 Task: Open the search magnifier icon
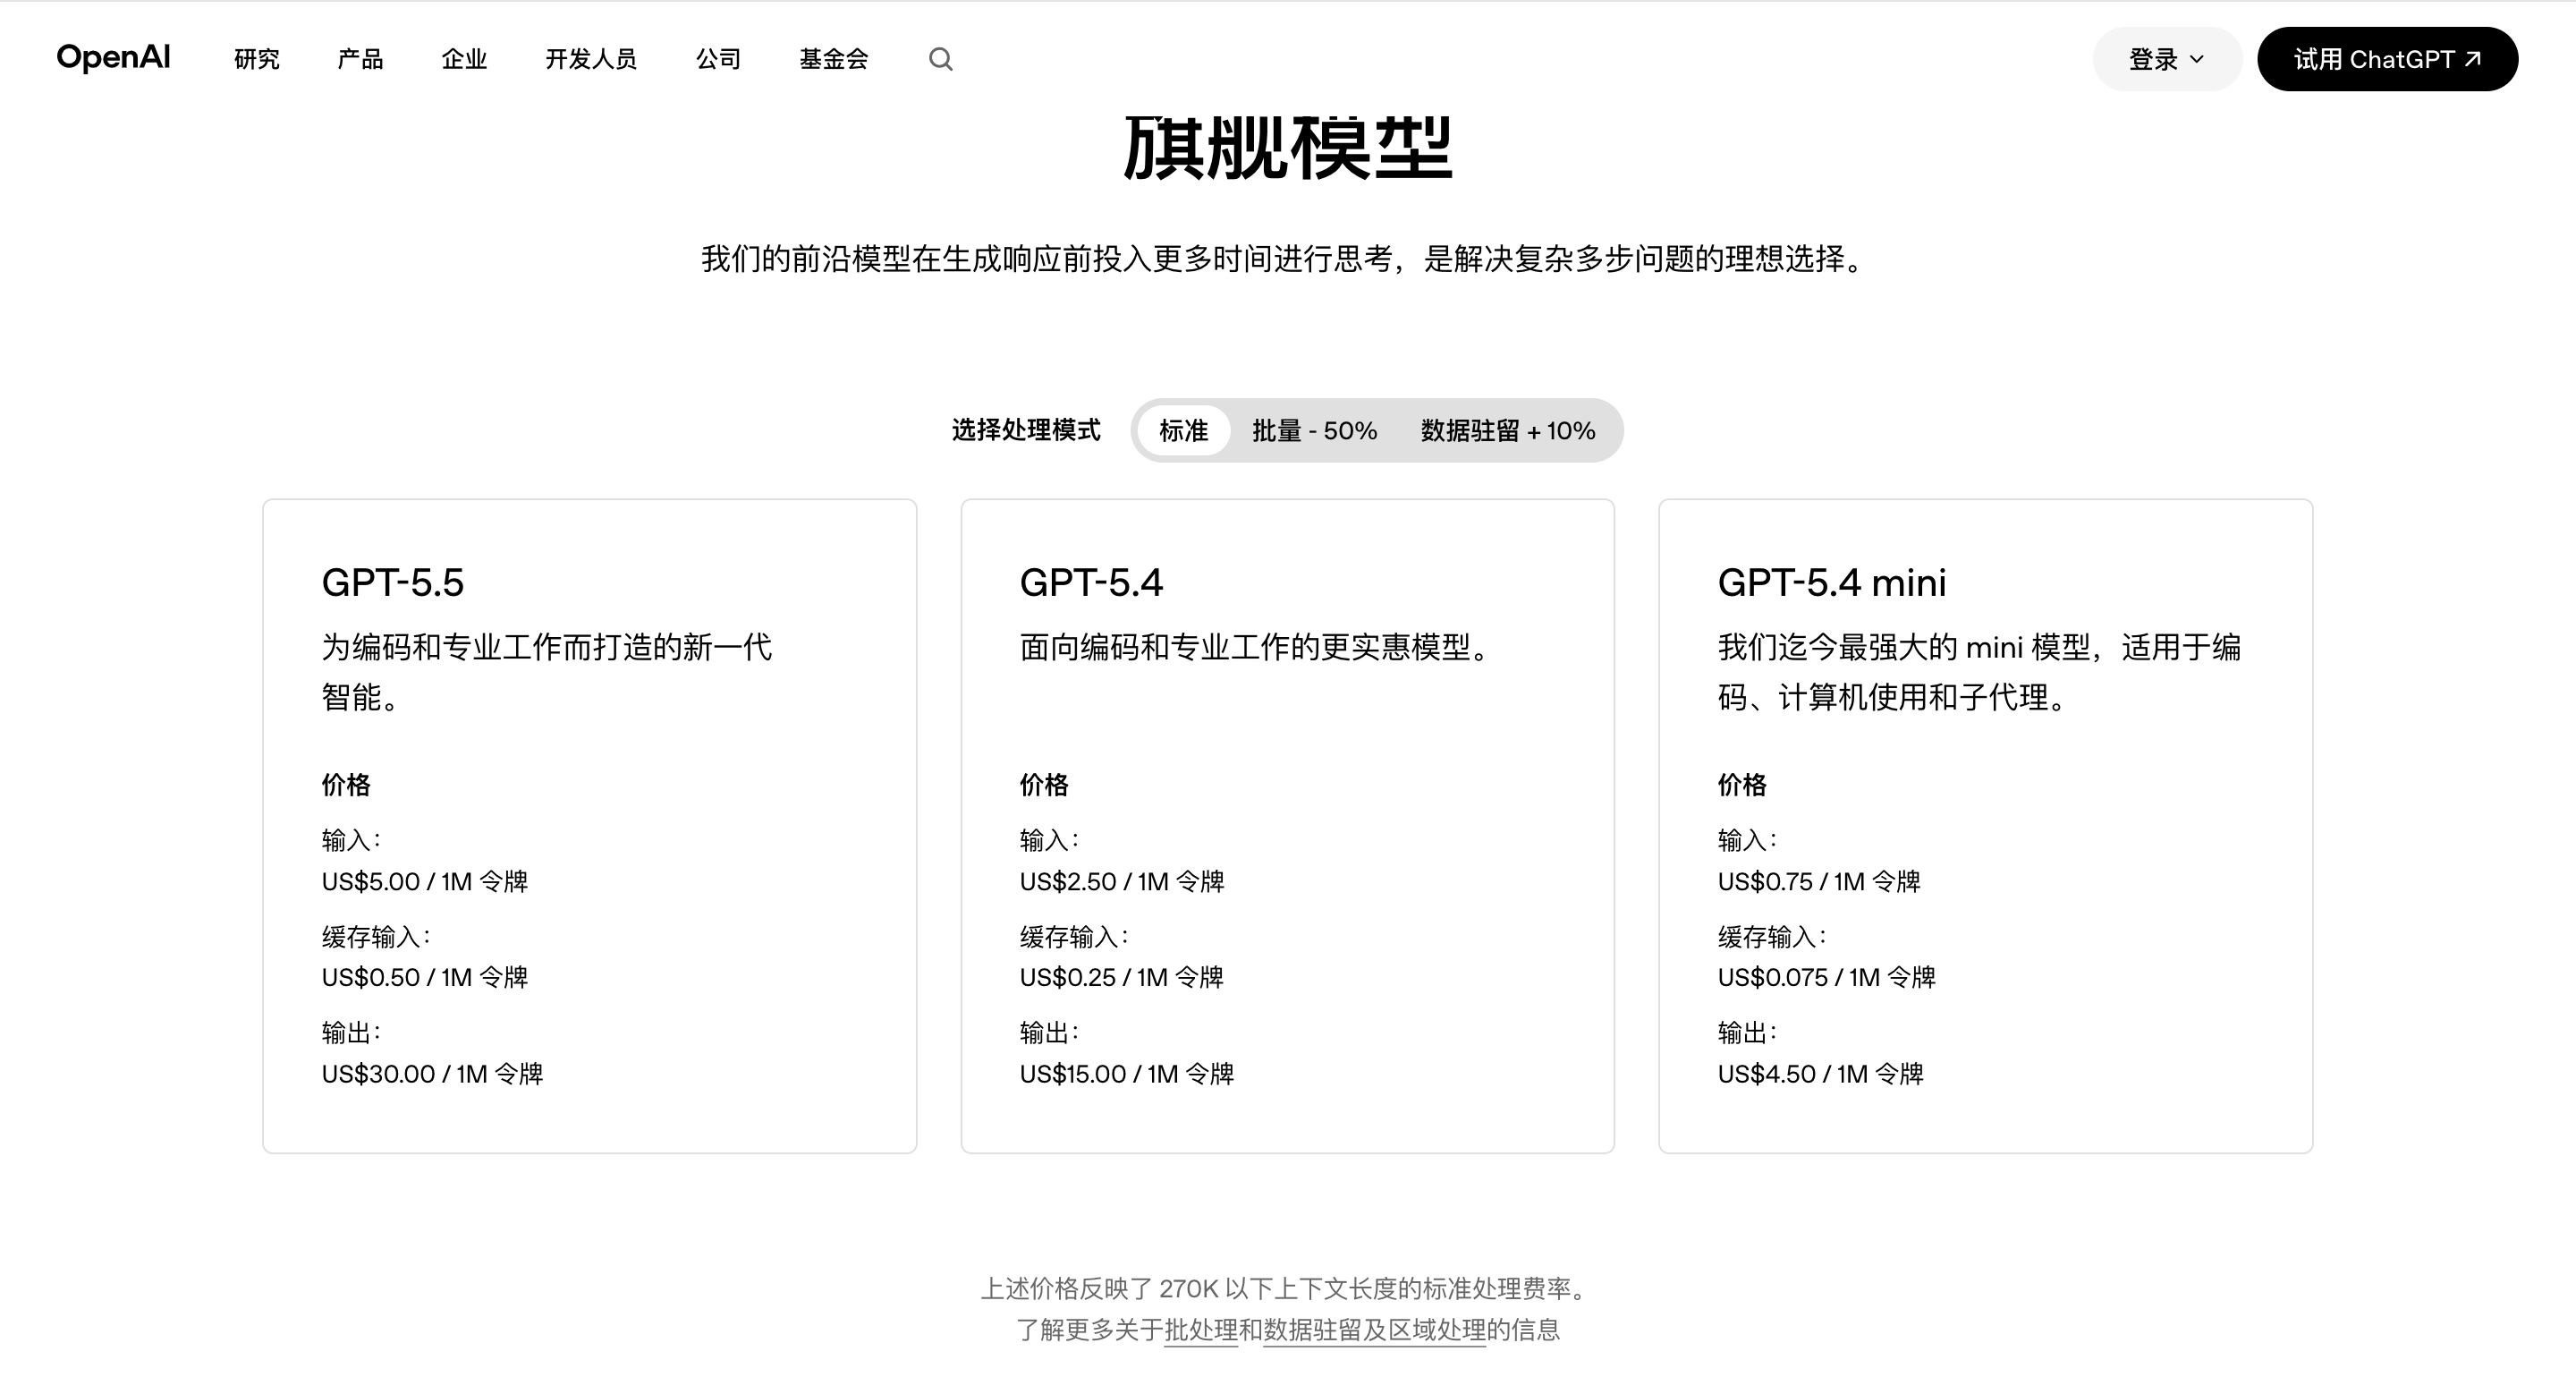(940, 59)
